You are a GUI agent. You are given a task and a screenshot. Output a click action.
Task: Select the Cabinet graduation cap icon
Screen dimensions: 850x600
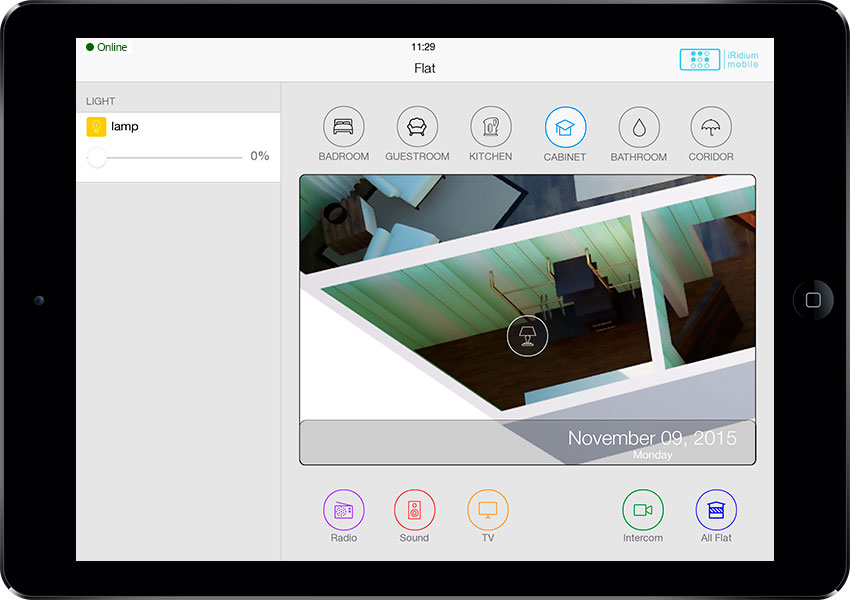point(565,127)
